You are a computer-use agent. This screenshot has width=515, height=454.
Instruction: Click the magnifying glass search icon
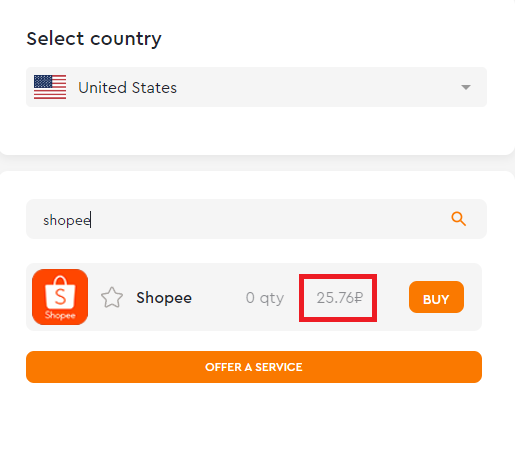[458, 219]
